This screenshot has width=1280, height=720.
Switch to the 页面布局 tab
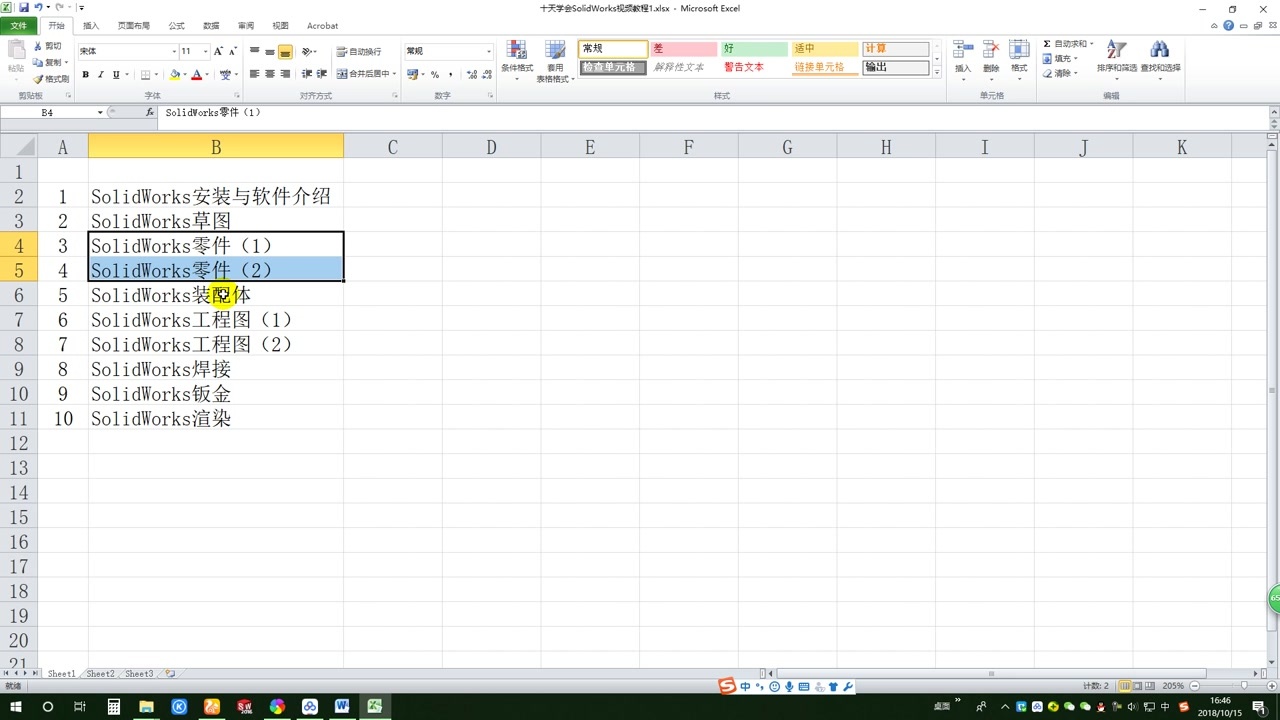click(133, 25)
